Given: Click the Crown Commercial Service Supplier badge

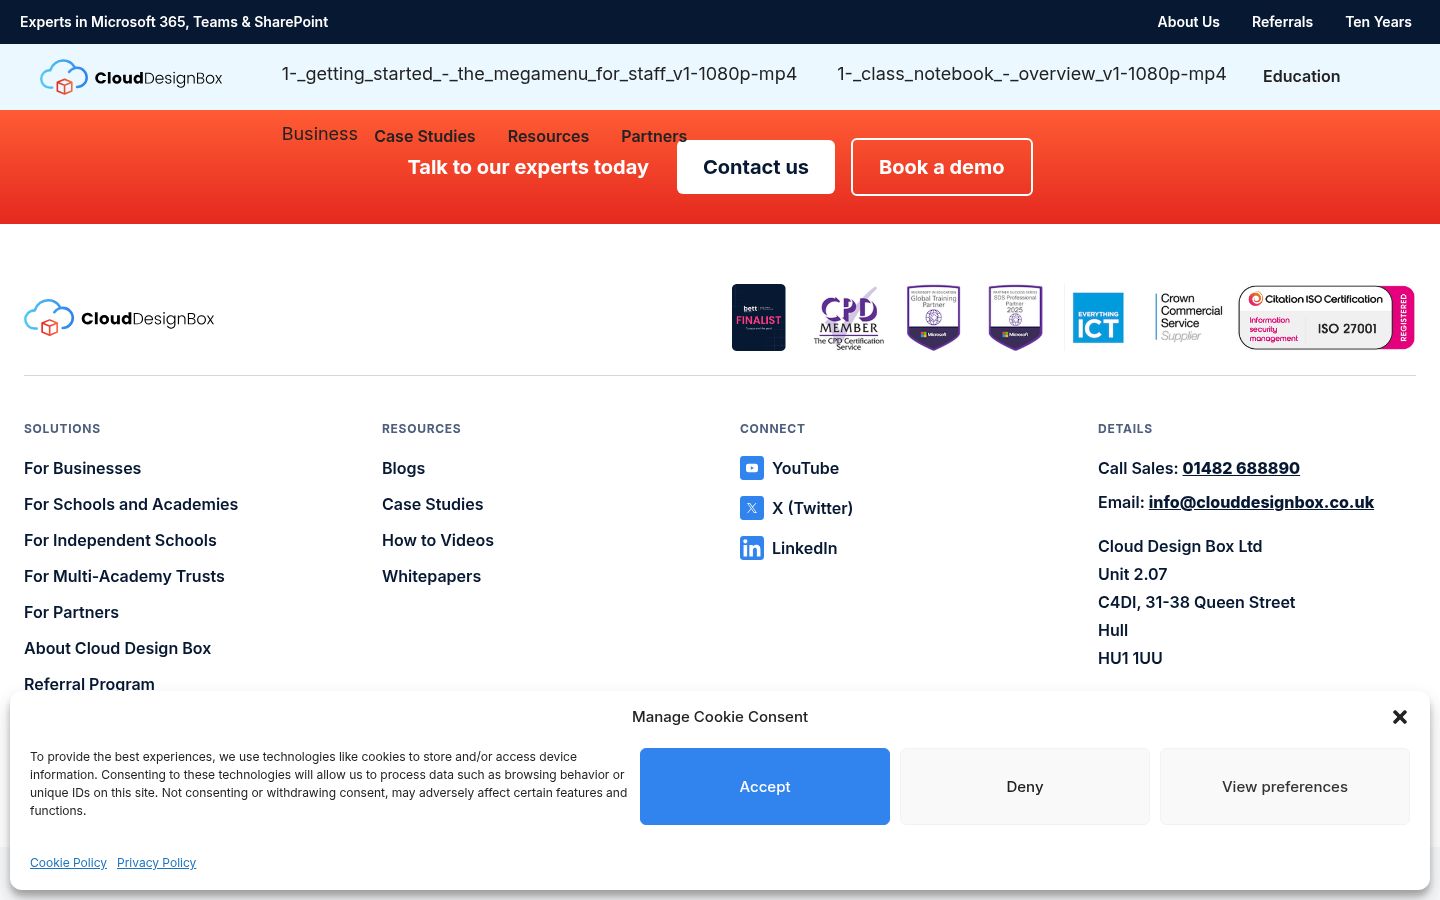Looking at the screenshot, I should (1189, 318).
